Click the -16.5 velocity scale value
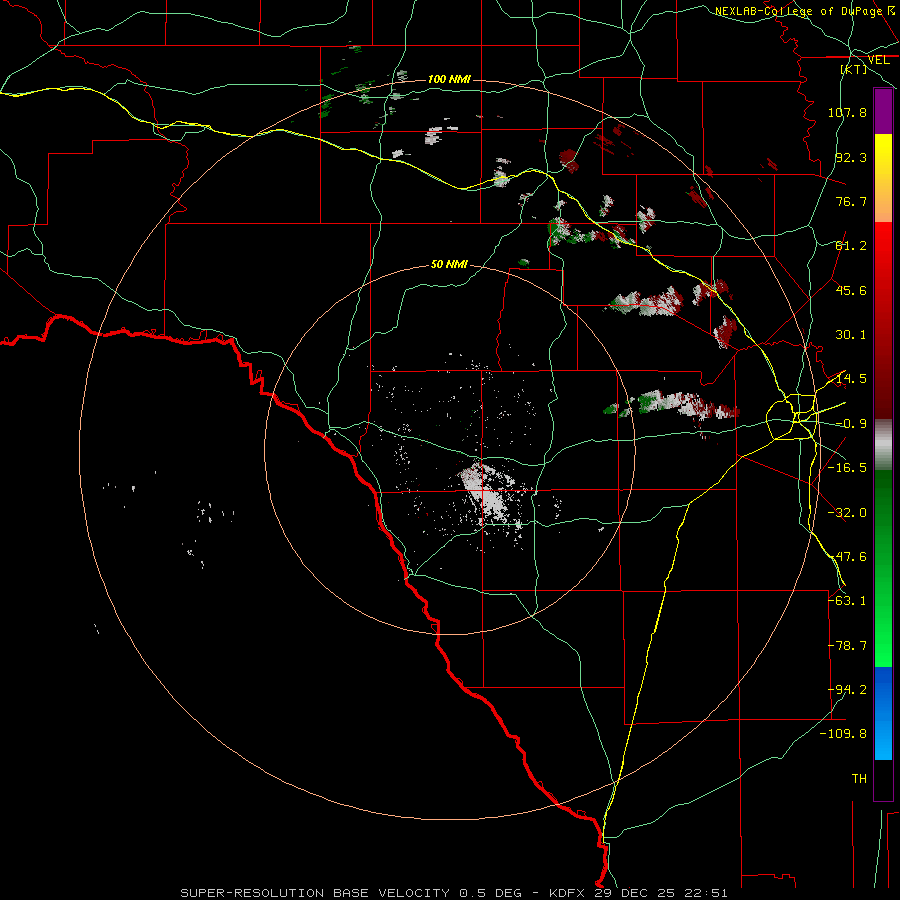Screen dimensions: 900x900 pyautogui.click(x=847, y=468)
